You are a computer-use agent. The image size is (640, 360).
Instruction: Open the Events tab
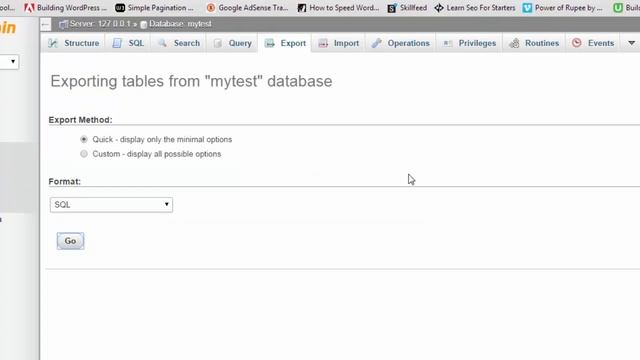click(x=593, y=43)
